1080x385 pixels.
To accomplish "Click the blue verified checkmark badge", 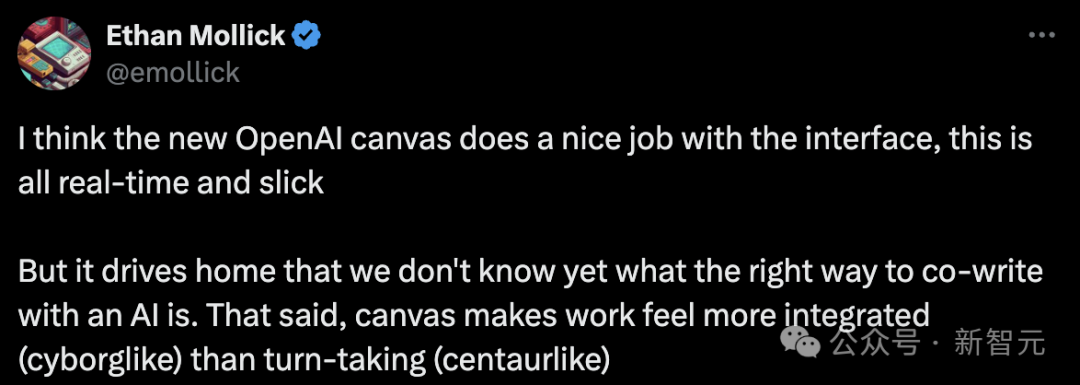I will coord(306,34).
